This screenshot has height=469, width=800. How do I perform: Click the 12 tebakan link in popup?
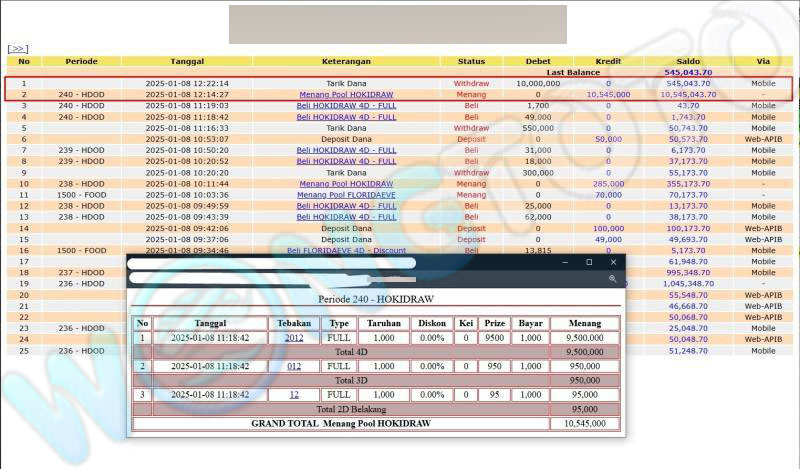(294, 395)
